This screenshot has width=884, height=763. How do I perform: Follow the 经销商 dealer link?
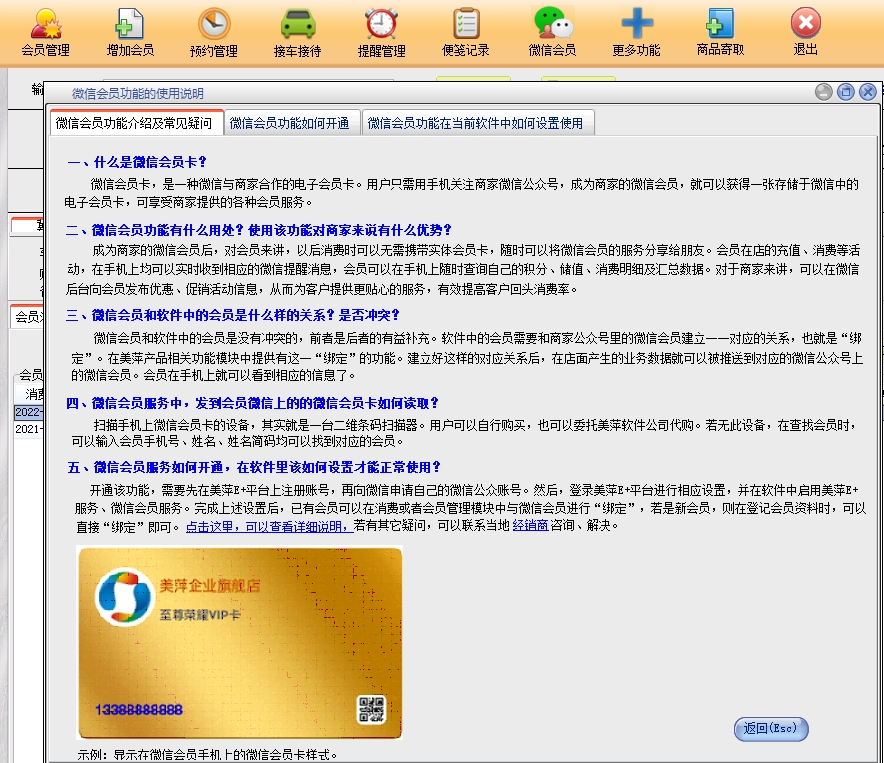[x=530, y=526]
